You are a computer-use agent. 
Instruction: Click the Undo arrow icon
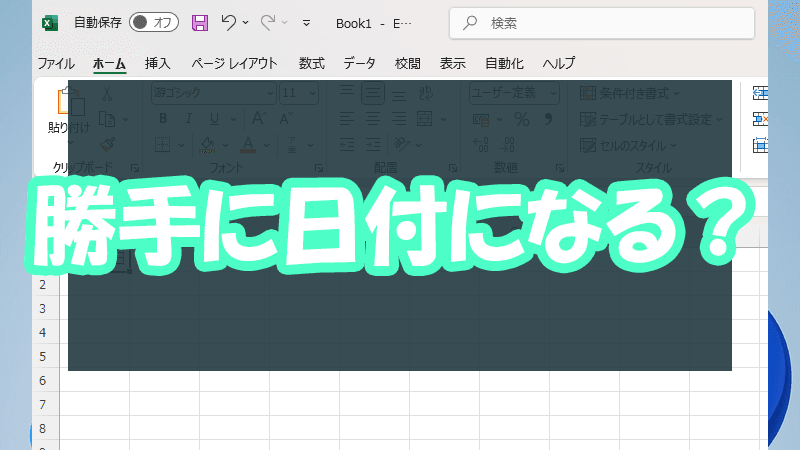(229, 22)
